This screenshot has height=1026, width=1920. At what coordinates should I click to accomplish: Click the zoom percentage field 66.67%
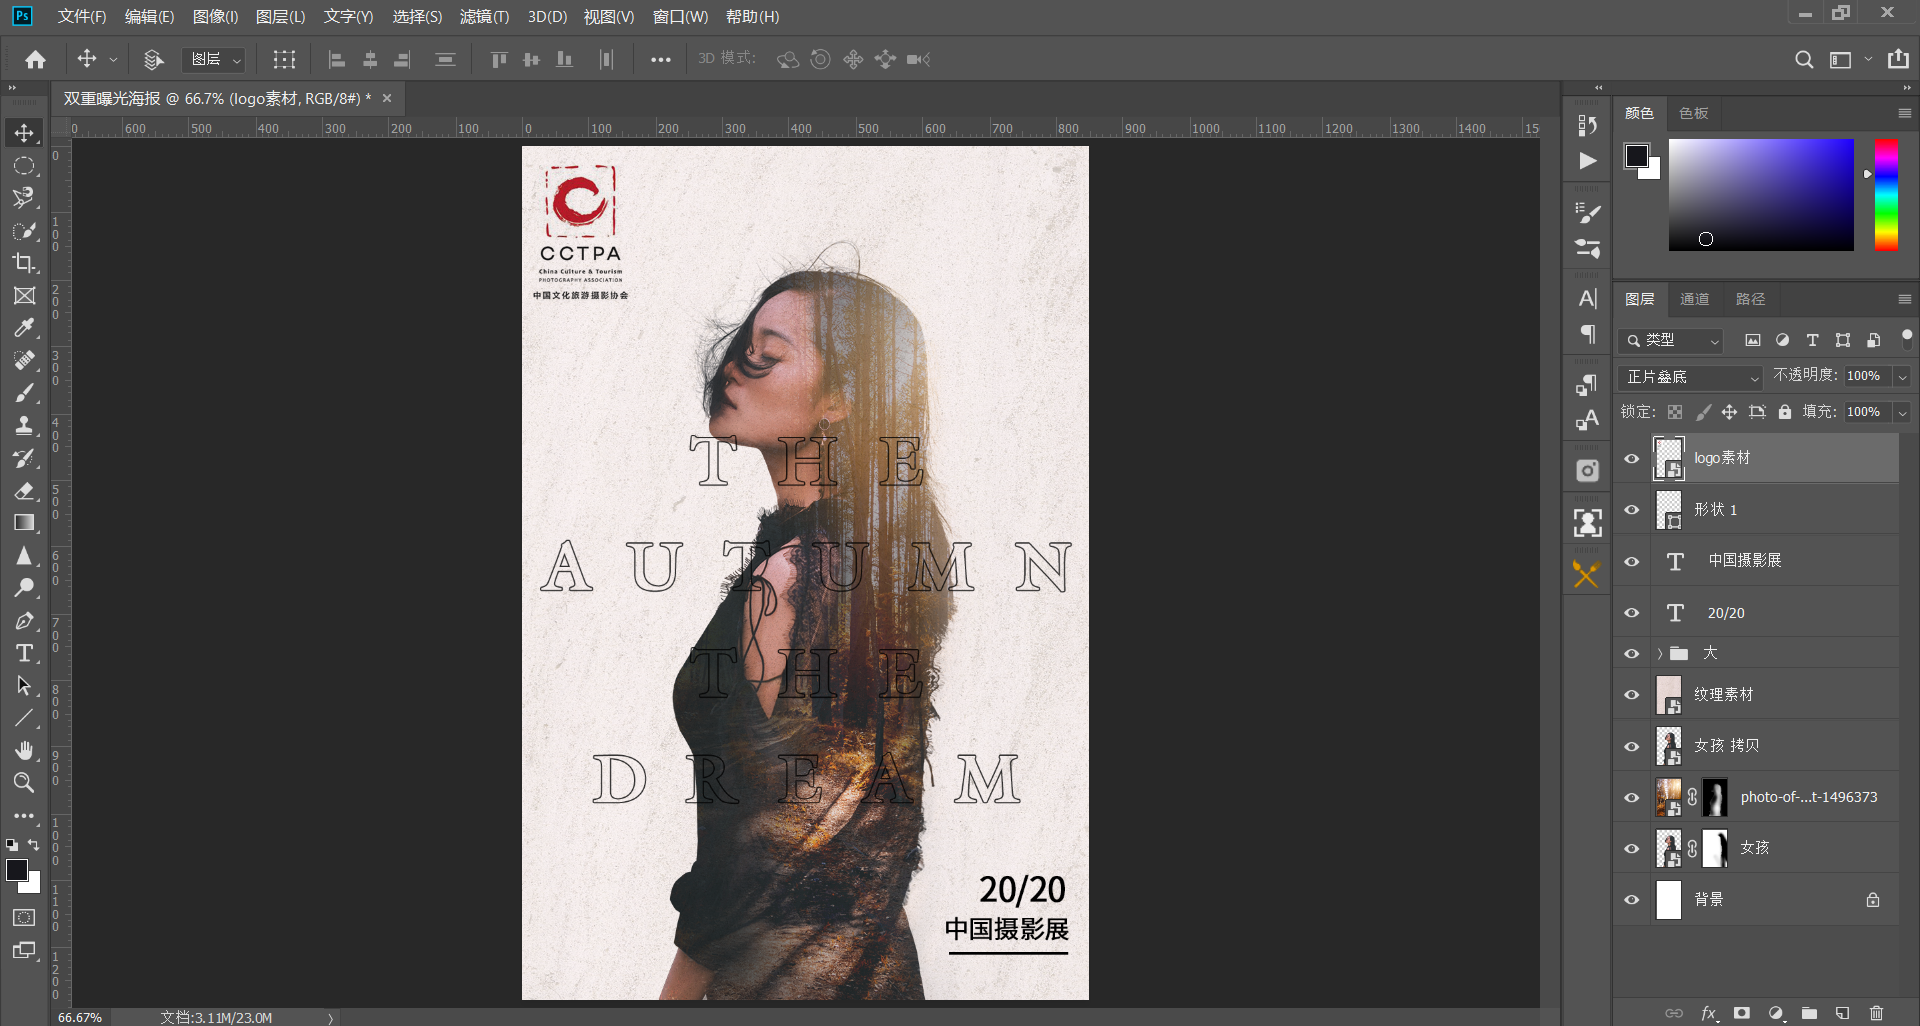point(80,1017)
